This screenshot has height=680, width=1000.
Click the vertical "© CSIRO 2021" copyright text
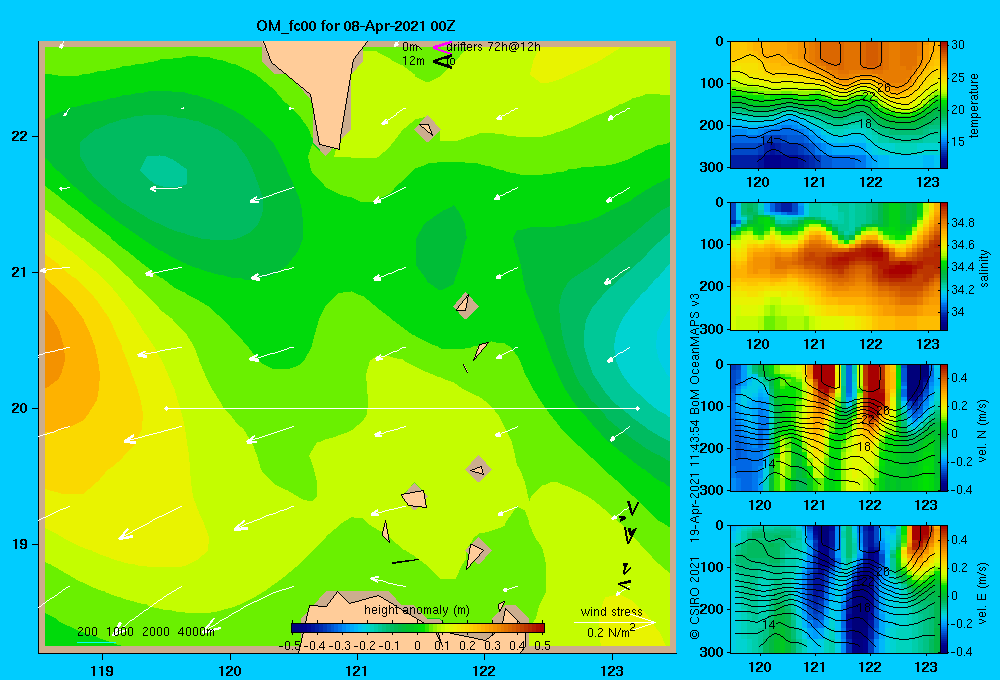(x=695, y=598)
